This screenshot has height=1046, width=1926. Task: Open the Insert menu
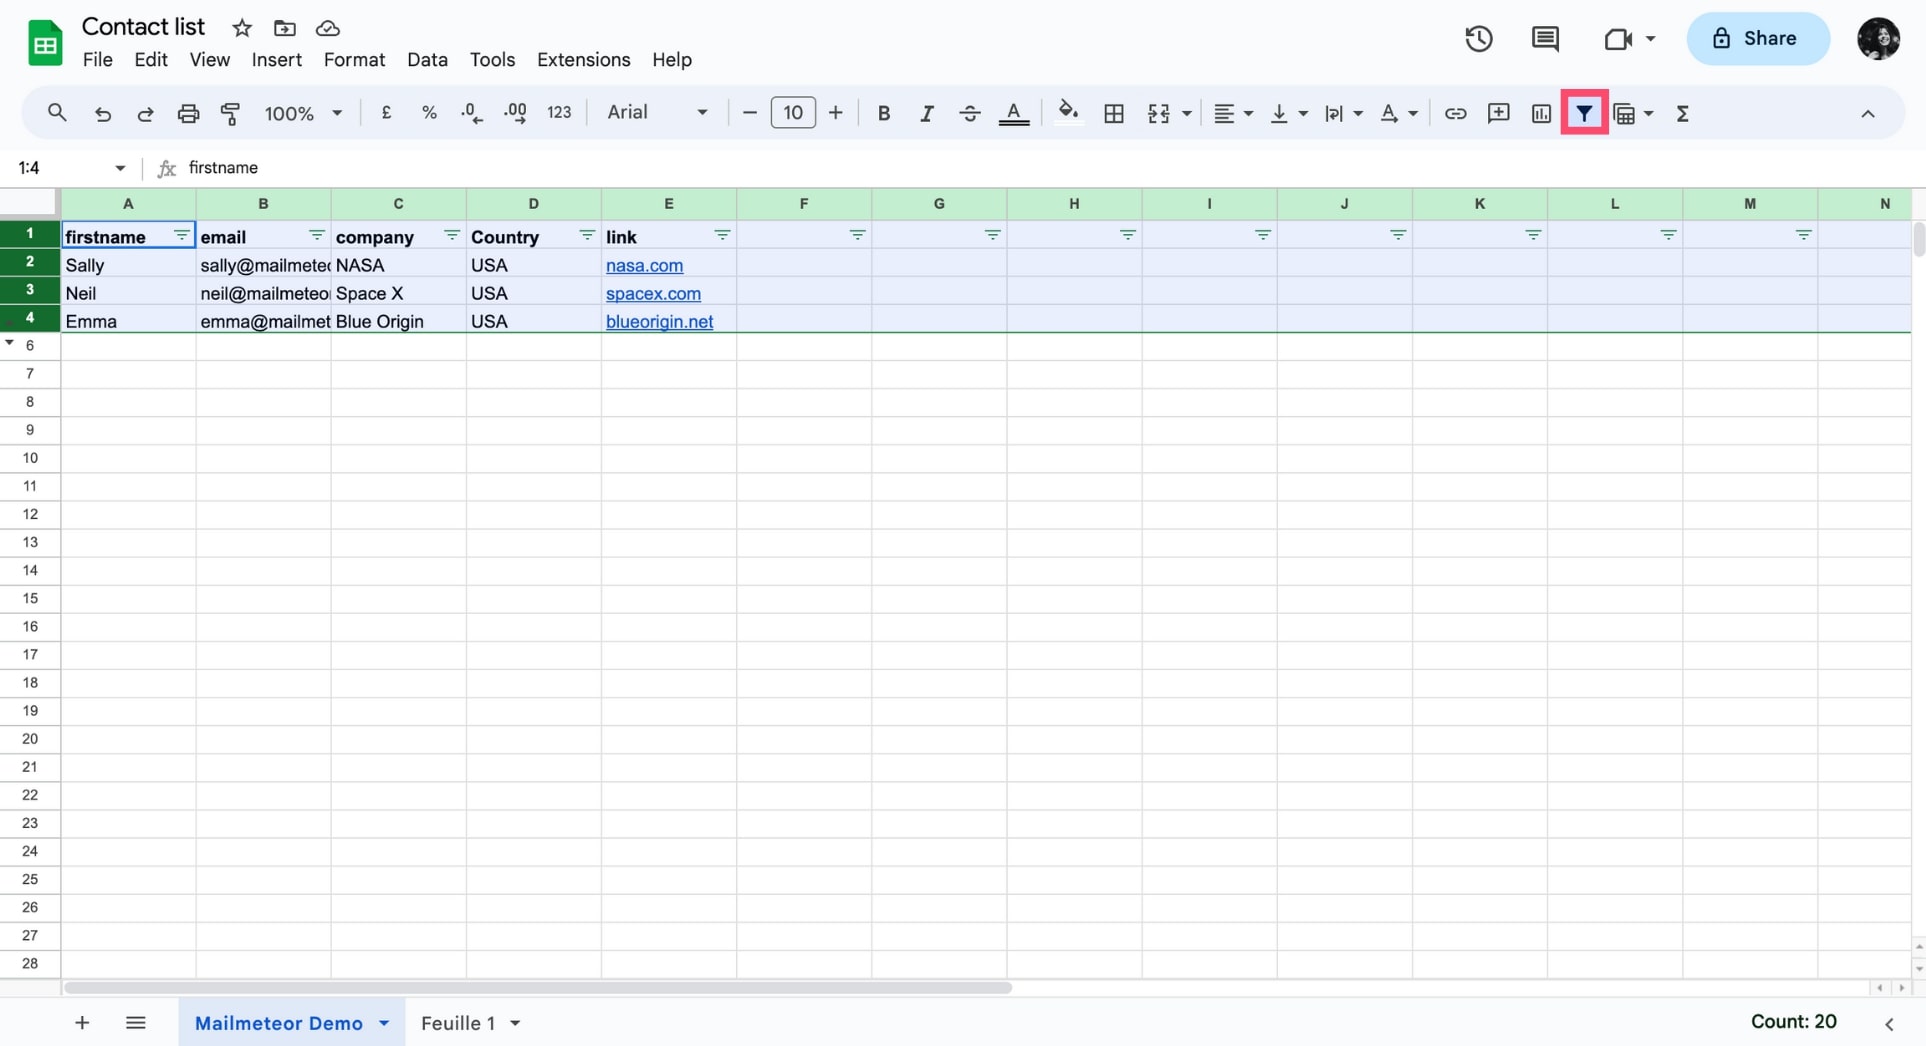(x=276, y=60)
